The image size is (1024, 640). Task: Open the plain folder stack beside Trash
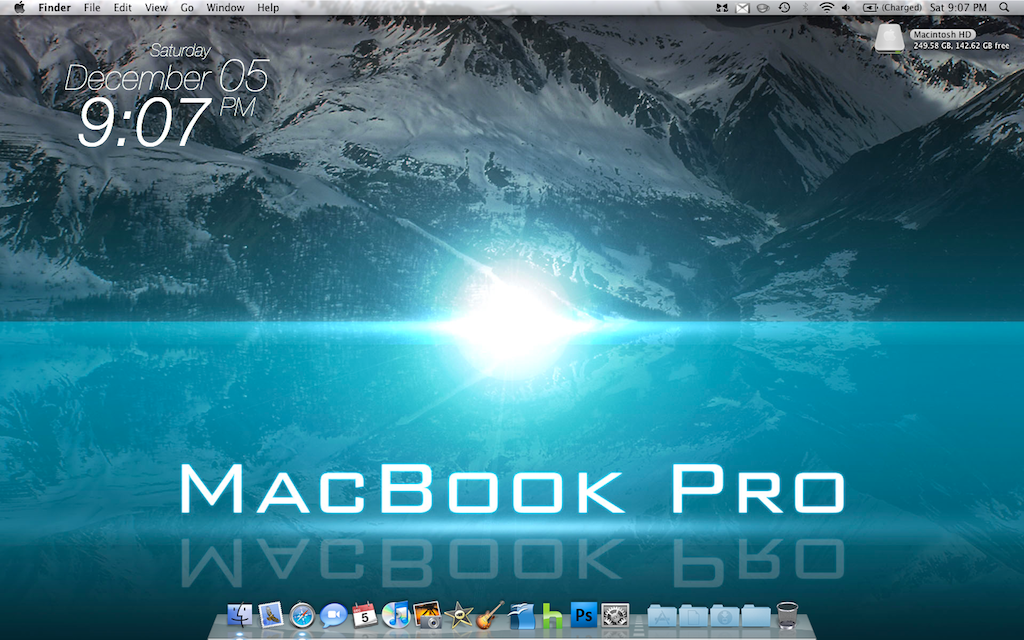tap(756, 615)
